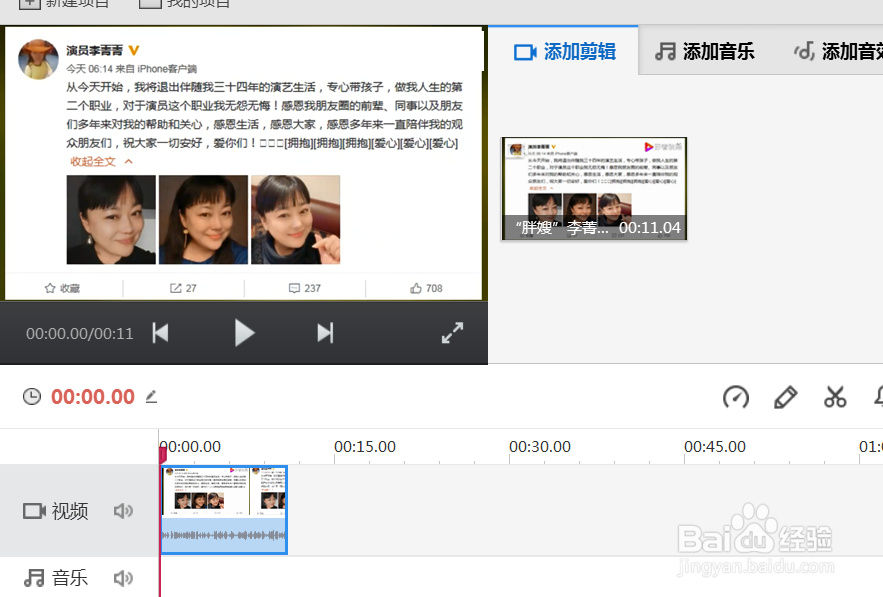The width and height of the screenshot is (883, 597).
Task: Click the small pencil next to 00:00.00
Action: pos(151,397)
